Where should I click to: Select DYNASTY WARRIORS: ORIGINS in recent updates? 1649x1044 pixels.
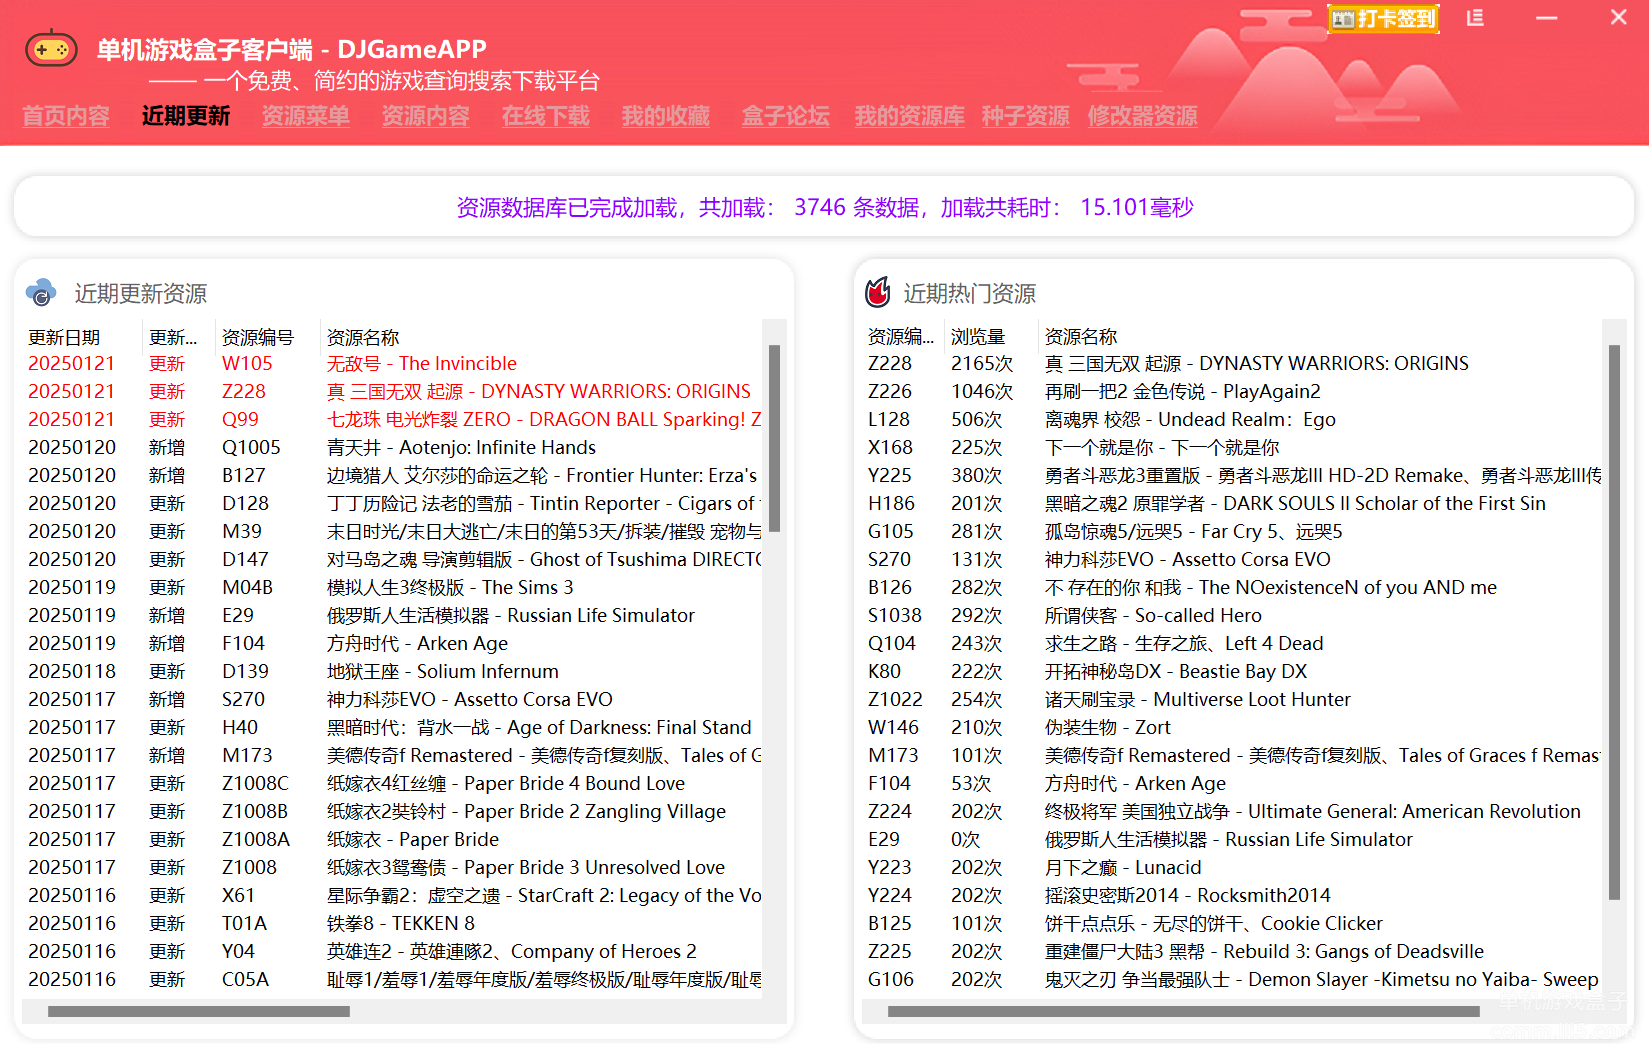click(x=392, y=391)
